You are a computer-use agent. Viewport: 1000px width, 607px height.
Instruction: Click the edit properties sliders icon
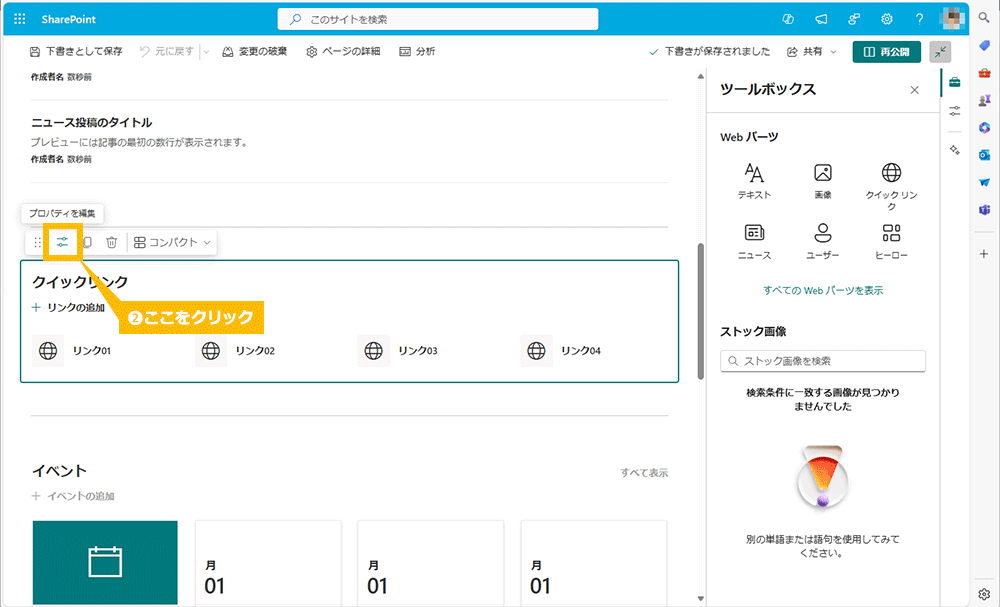point(62,242)
